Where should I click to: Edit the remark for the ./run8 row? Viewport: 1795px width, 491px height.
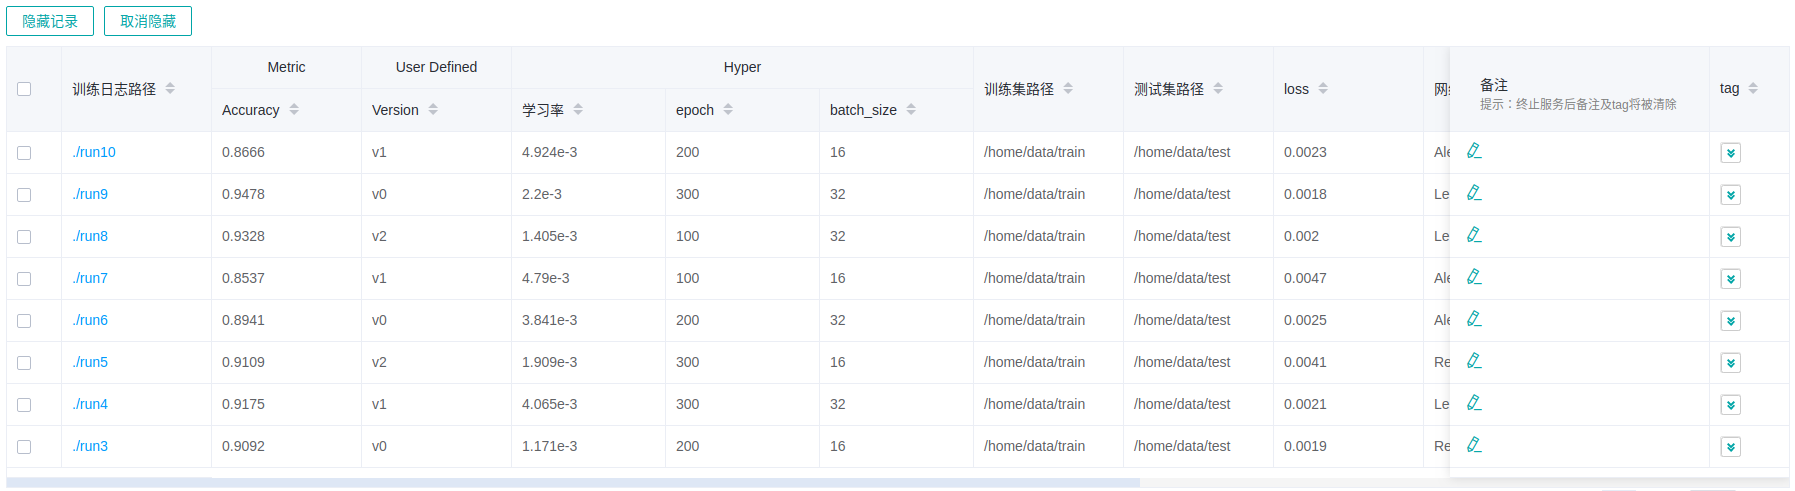point(1473,235)
